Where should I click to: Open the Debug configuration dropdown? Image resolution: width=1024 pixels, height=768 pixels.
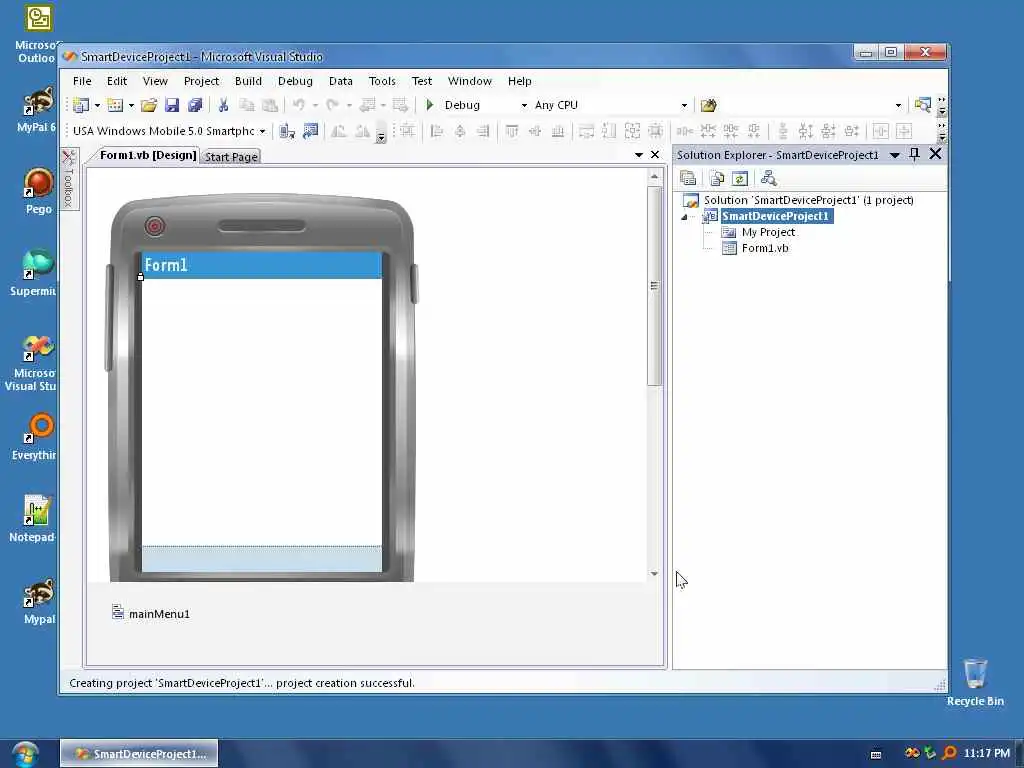click(x=524, y=105)
